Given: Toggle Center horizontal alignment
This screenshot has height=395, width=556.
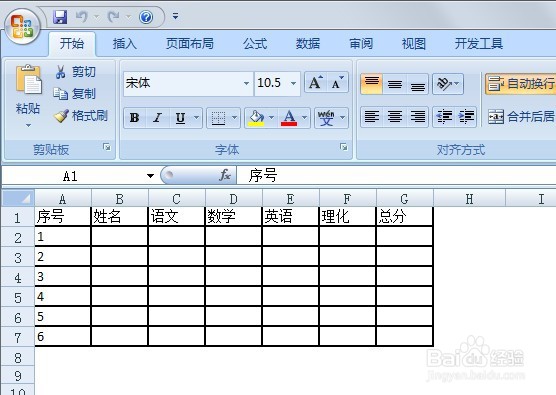Looking at the screenshot, I should pyautogui.click(x=394, y=116).
